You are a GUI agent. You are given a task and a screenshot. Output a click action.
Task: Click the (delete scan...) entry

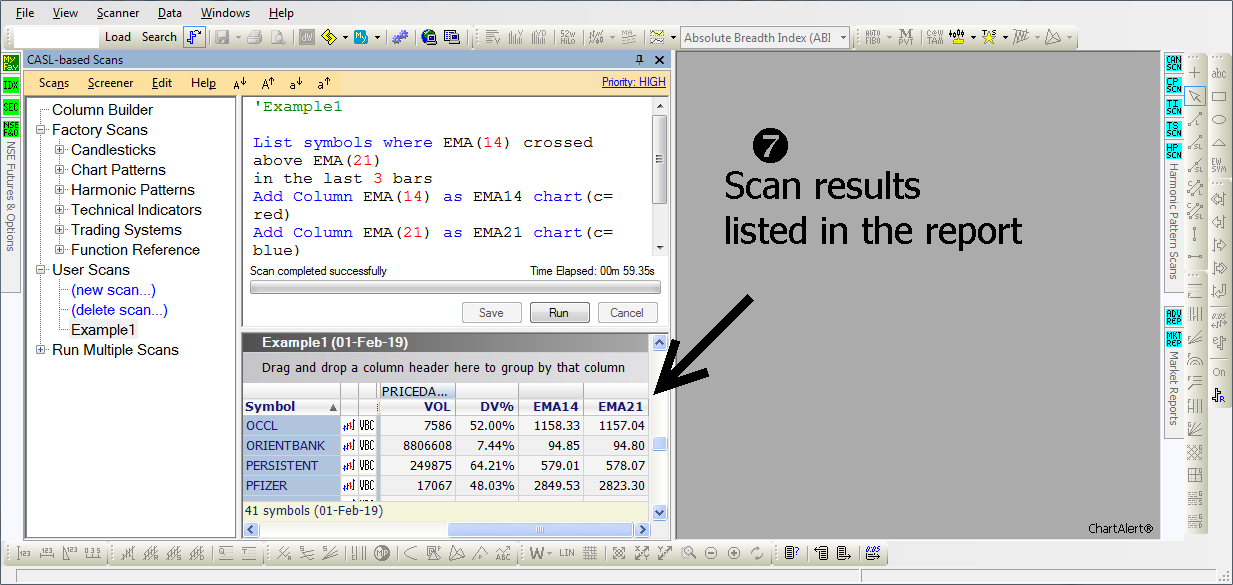point(119,310)
